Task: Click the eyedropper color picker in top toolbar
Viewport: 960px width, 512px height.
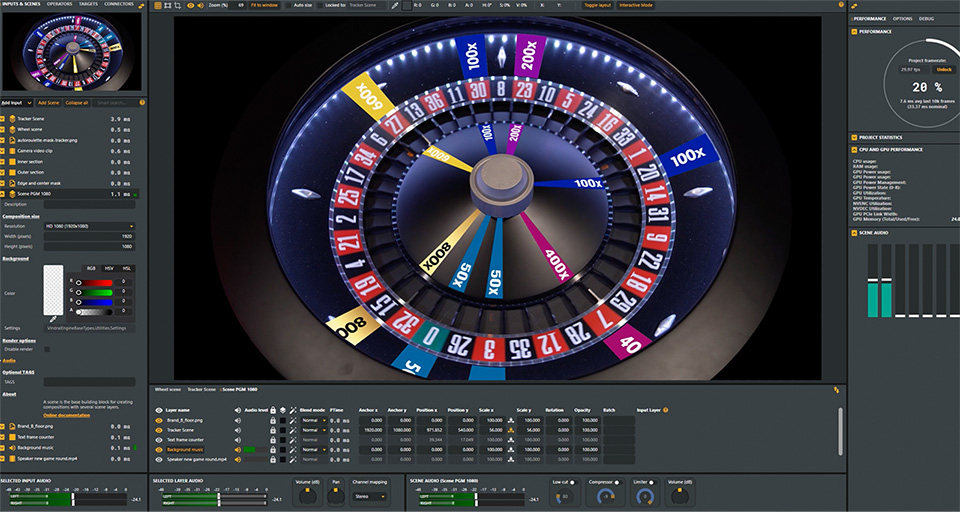Action: (x=395, y=5)
